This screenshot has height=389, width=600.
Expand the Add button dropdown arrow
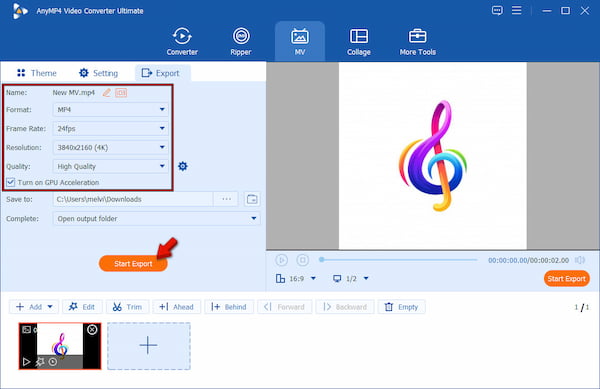[50, 307]
